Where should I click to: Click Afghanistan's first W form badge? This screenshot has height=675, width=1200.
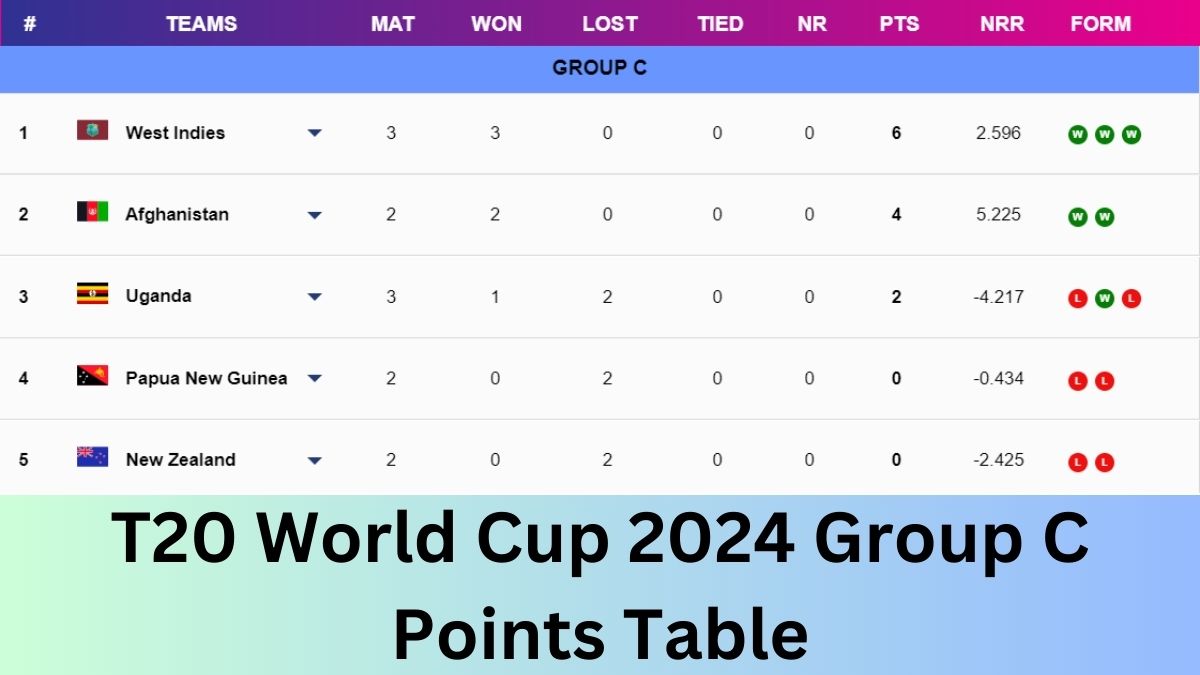(x=1077, y=217)
